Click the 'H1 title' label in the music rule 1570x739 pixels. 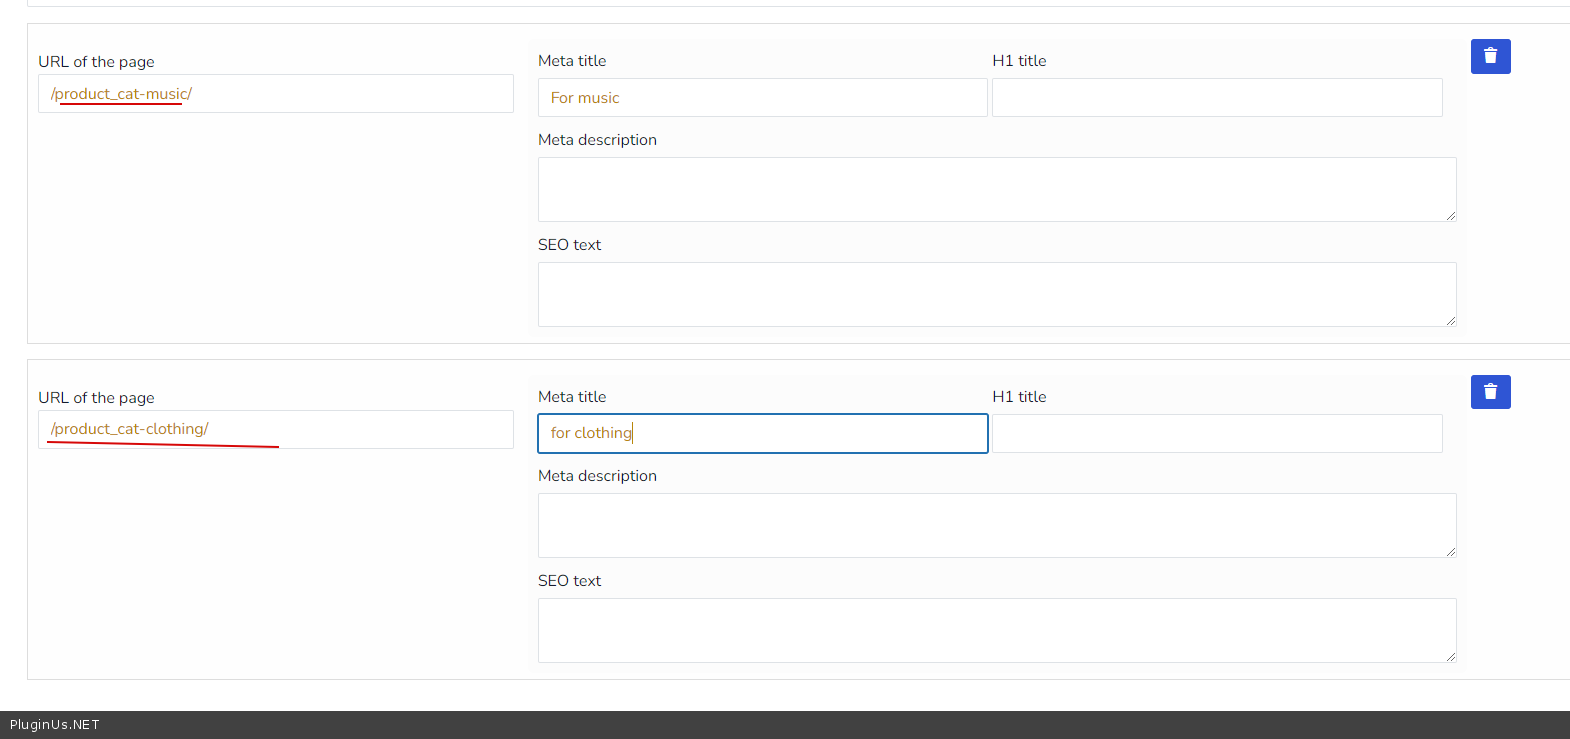pyautogui.click(x=1019, y=61)
